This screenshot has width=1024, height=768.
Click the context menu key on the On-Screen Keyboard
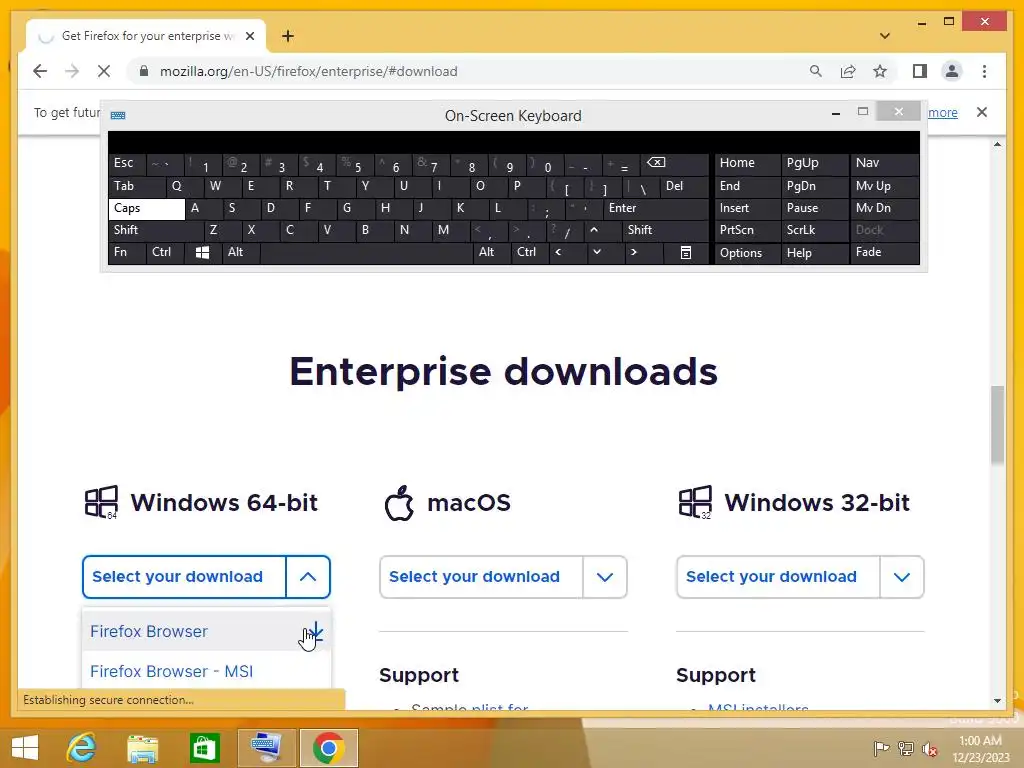[686, 253]
